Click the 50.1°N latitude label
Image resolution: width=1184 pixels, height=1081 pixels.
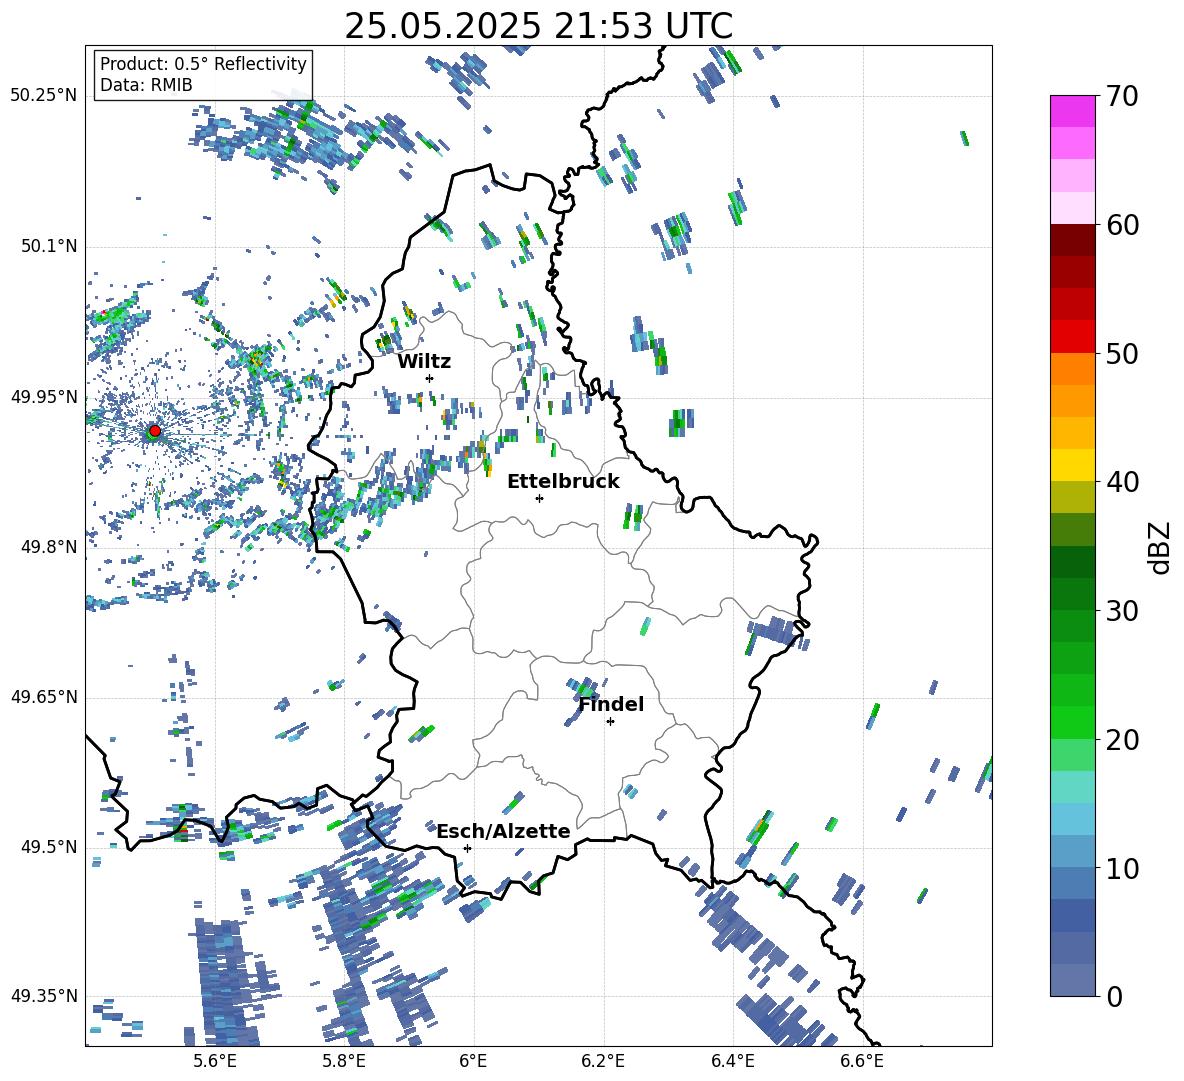[48, 247]
